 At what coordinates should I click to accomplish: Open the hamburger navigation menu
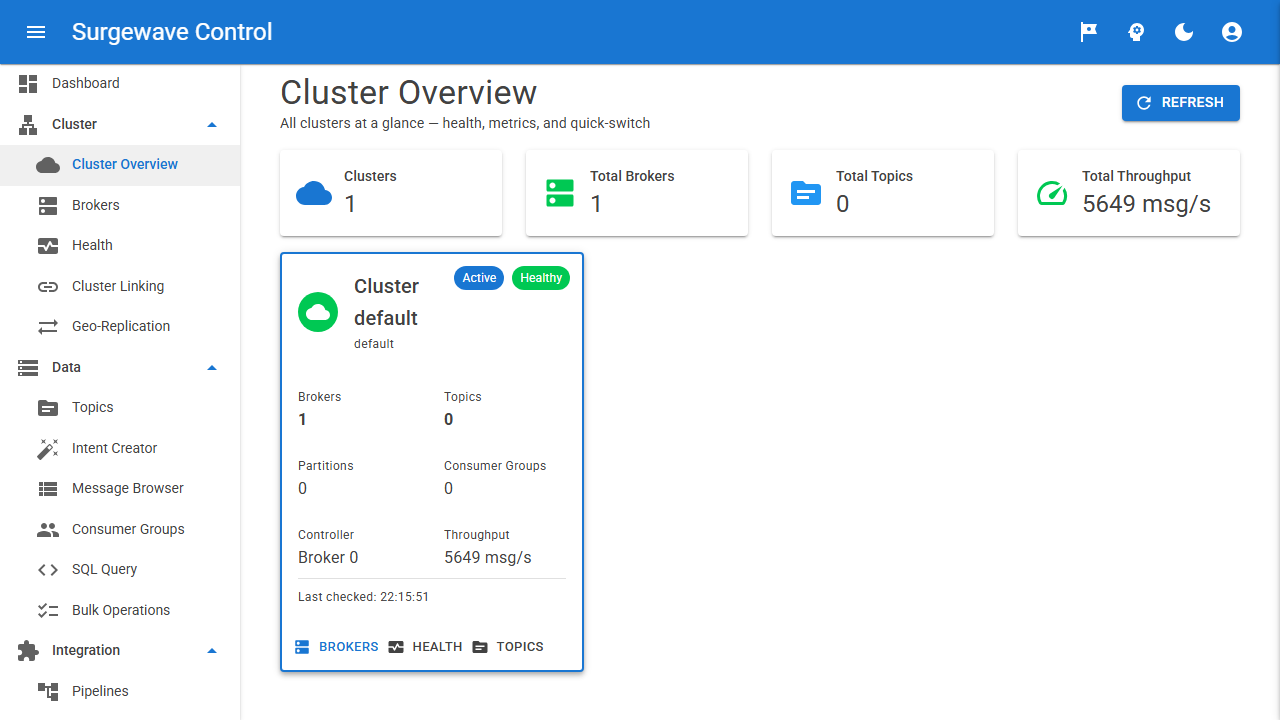[36, 32]
